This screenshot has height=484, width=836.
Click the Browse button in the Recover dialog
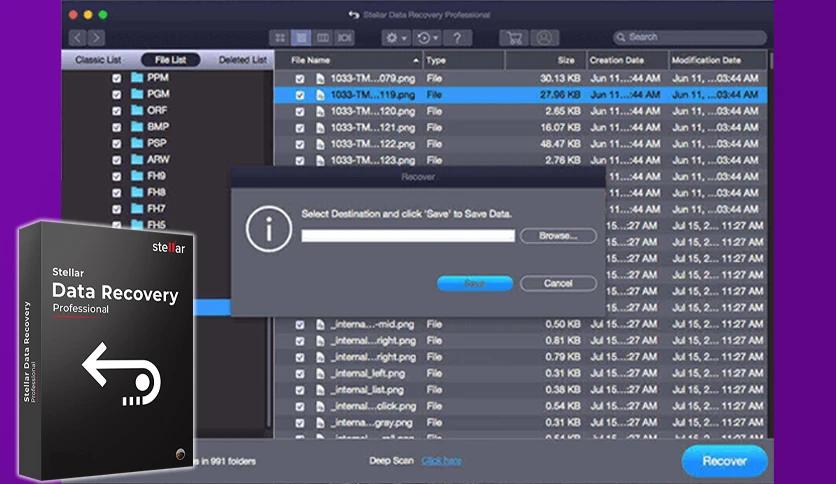pyautogui.click(x=558, y=236)
